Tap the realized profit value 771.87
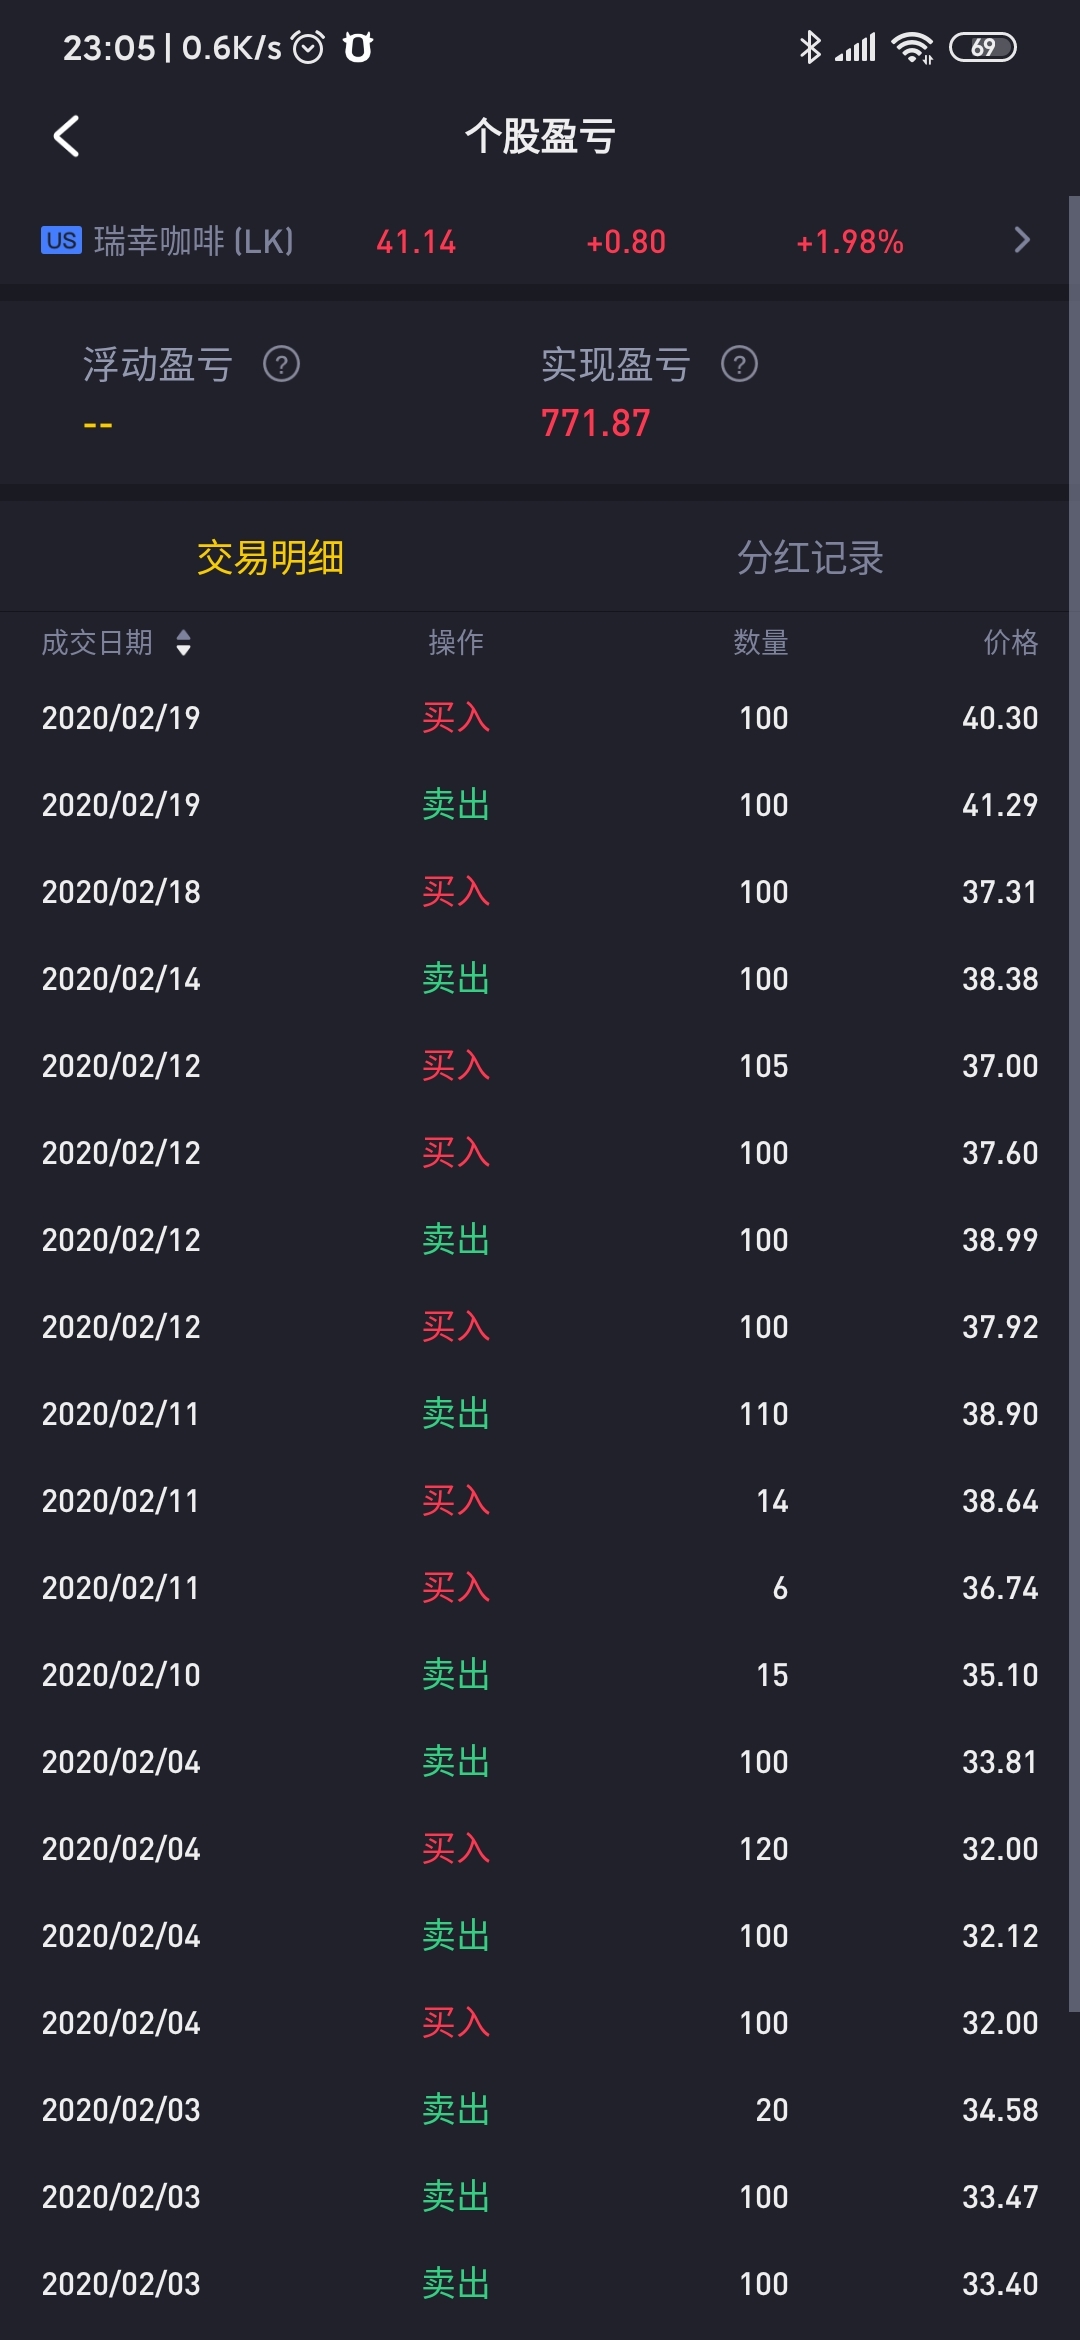The image size is (1080, 2340). [x=596, y=424]
